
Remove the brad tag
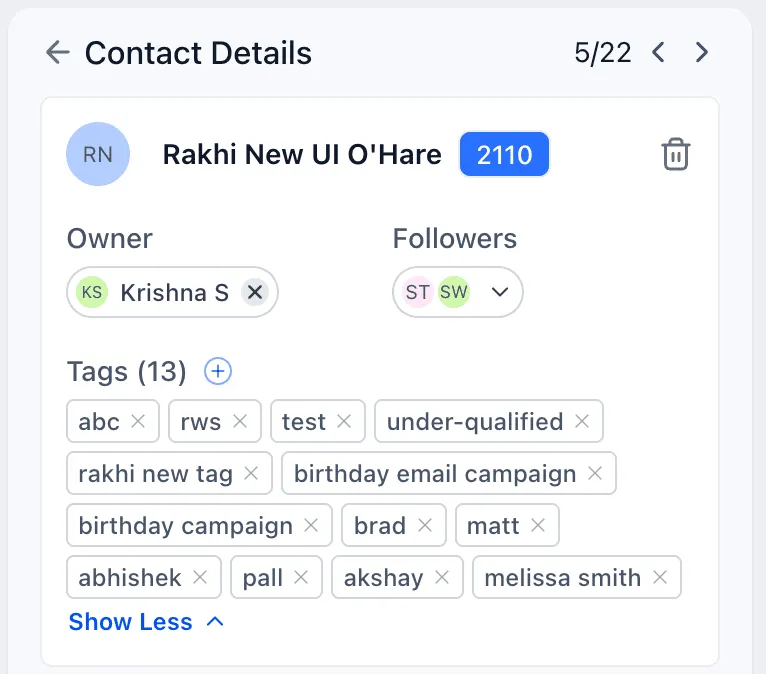coord(425,525)
